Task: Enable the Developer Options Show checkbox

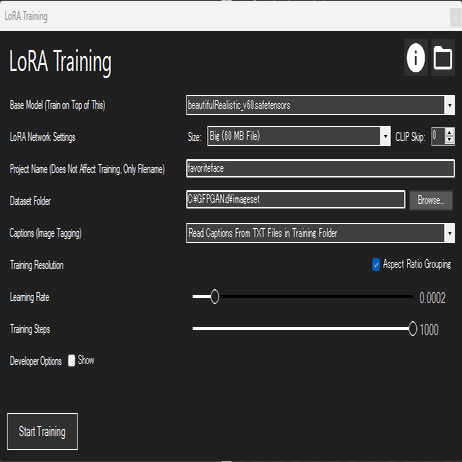Action: pos(71,360)
